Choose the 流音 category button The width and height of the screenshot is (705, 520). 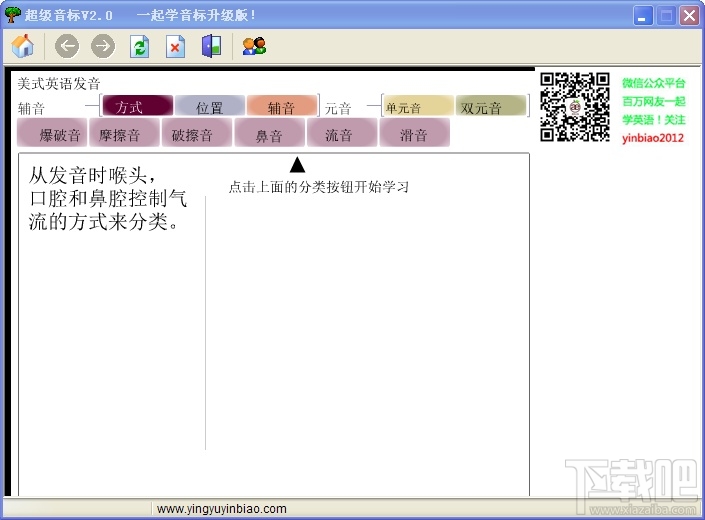click(342, 133)
